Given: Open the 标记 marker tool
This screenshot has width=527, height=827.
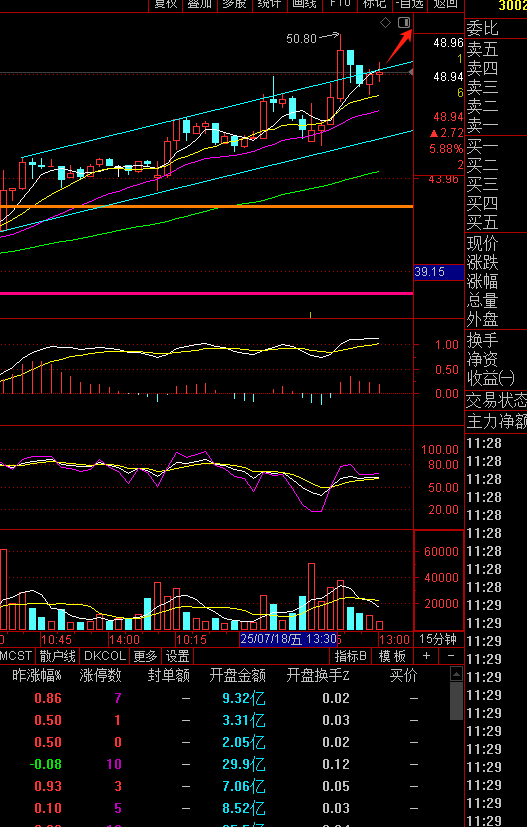Looking at the screenshot, I should coord(375,4).
